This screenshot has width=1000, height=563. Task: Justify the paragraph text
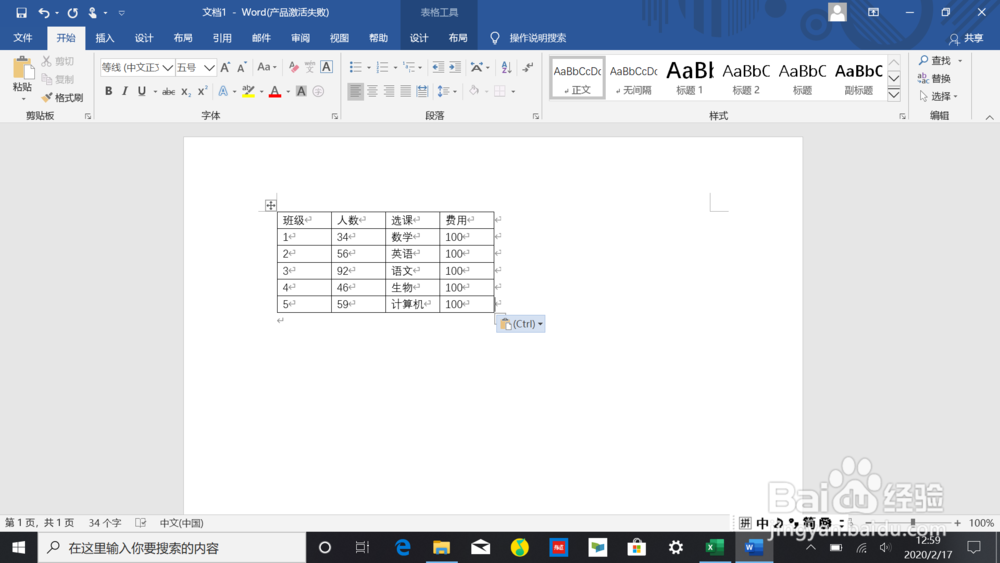click(406, 91)
